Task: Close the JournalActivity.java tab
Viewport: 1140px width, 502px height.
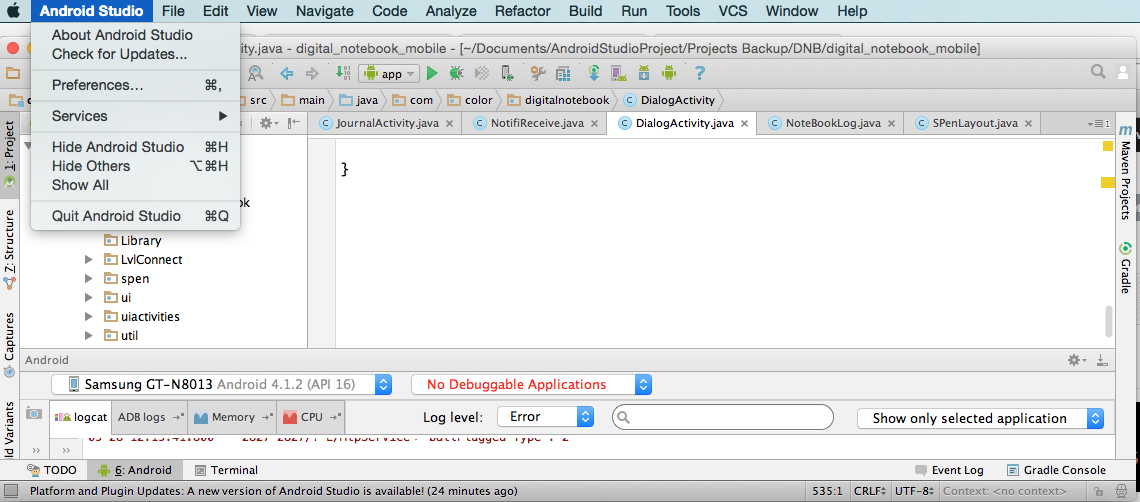Action: tap(449, 124)
